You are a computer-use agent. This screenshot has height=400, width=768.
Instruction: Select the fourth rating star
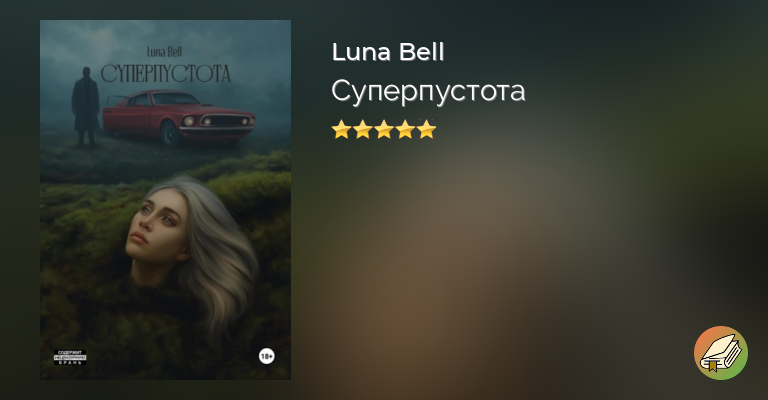[406, 130]
